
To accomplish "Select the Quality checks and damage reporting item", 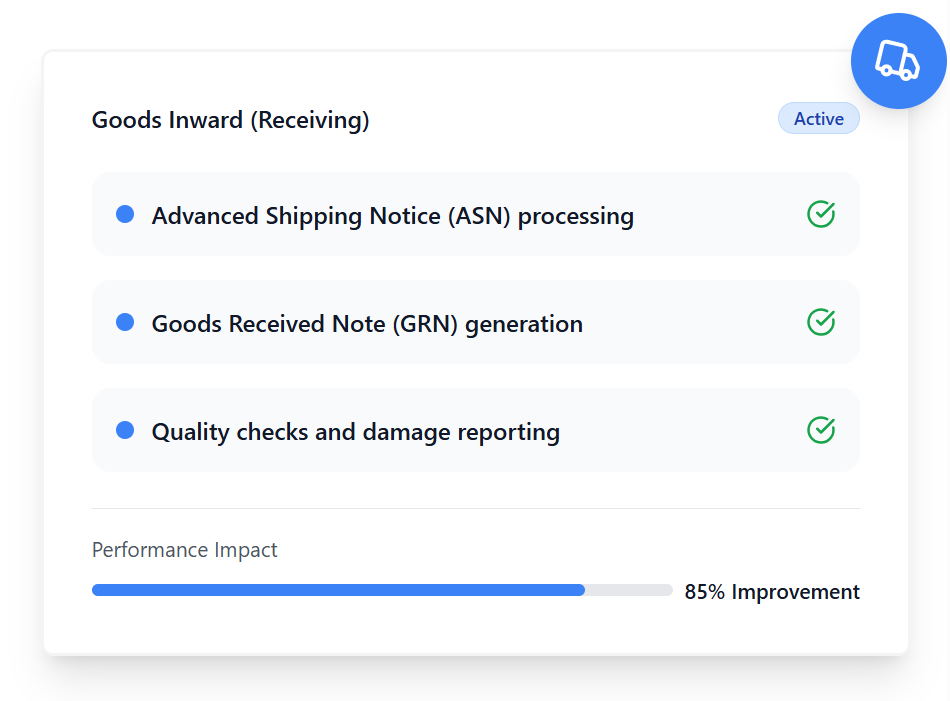I will (x=355, y=432).
